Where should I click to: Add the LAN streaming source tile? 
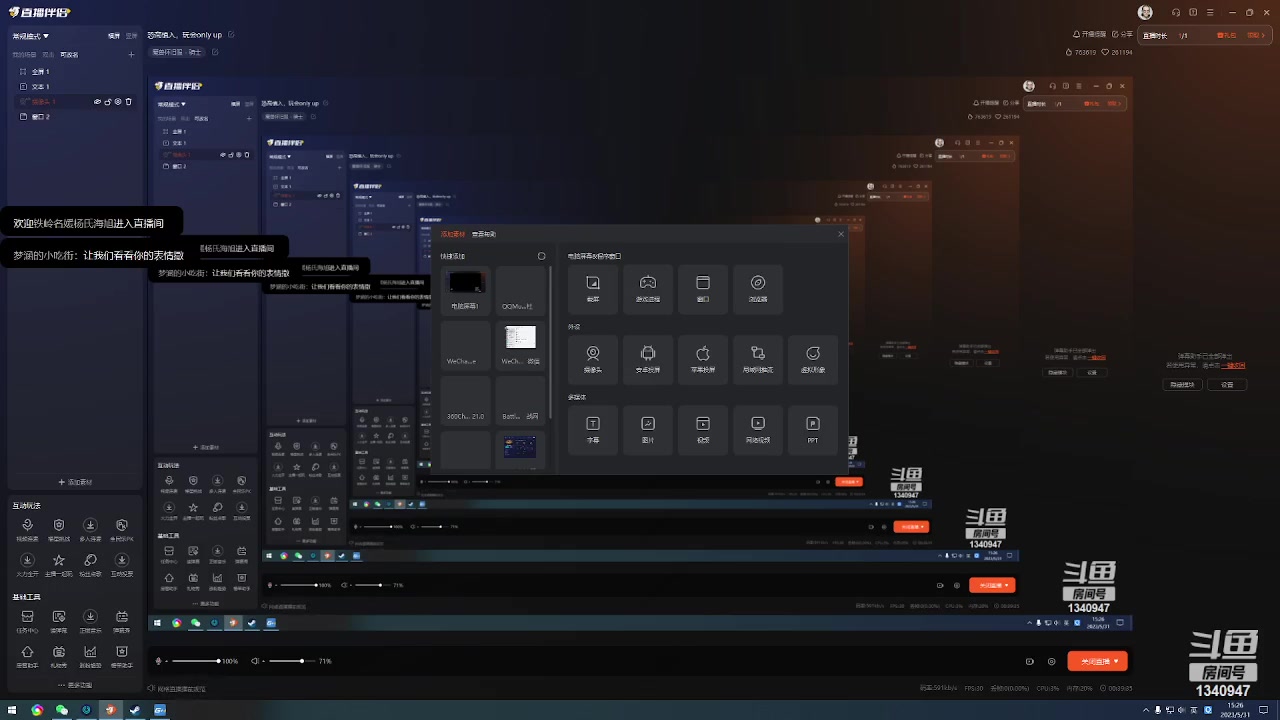click(x=758, y=360)
